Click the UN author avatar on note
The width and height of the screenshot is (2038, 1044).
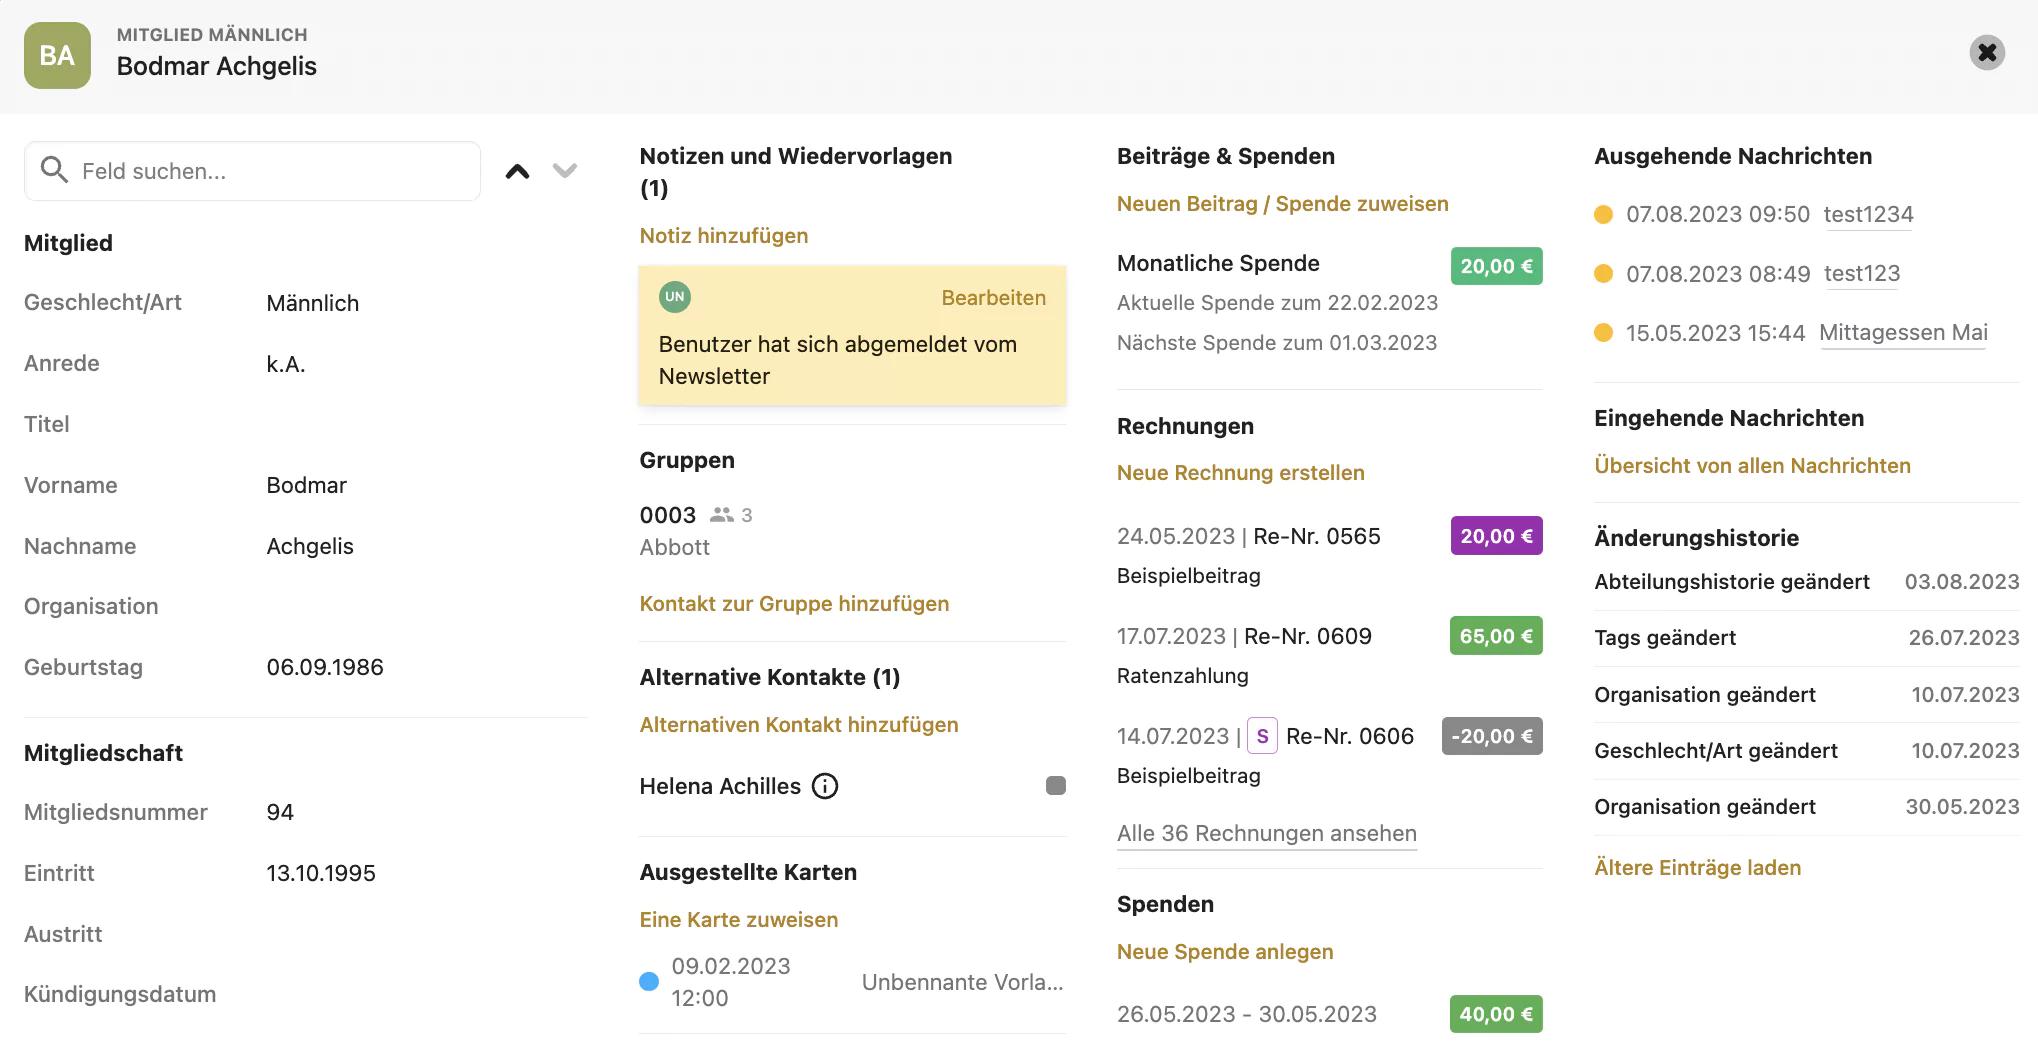(x=675, y=297)
